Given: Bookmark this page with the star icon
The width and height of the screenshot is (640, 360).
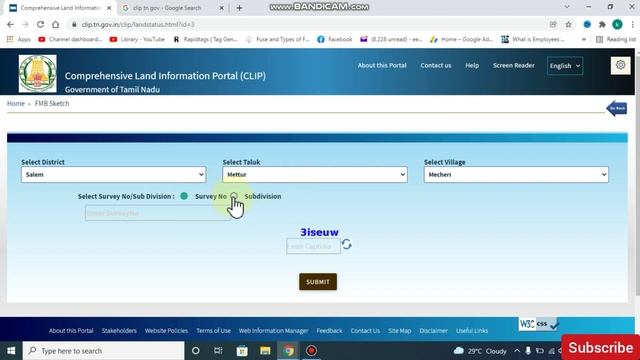Looking at the screenshot, I should 568,24.
